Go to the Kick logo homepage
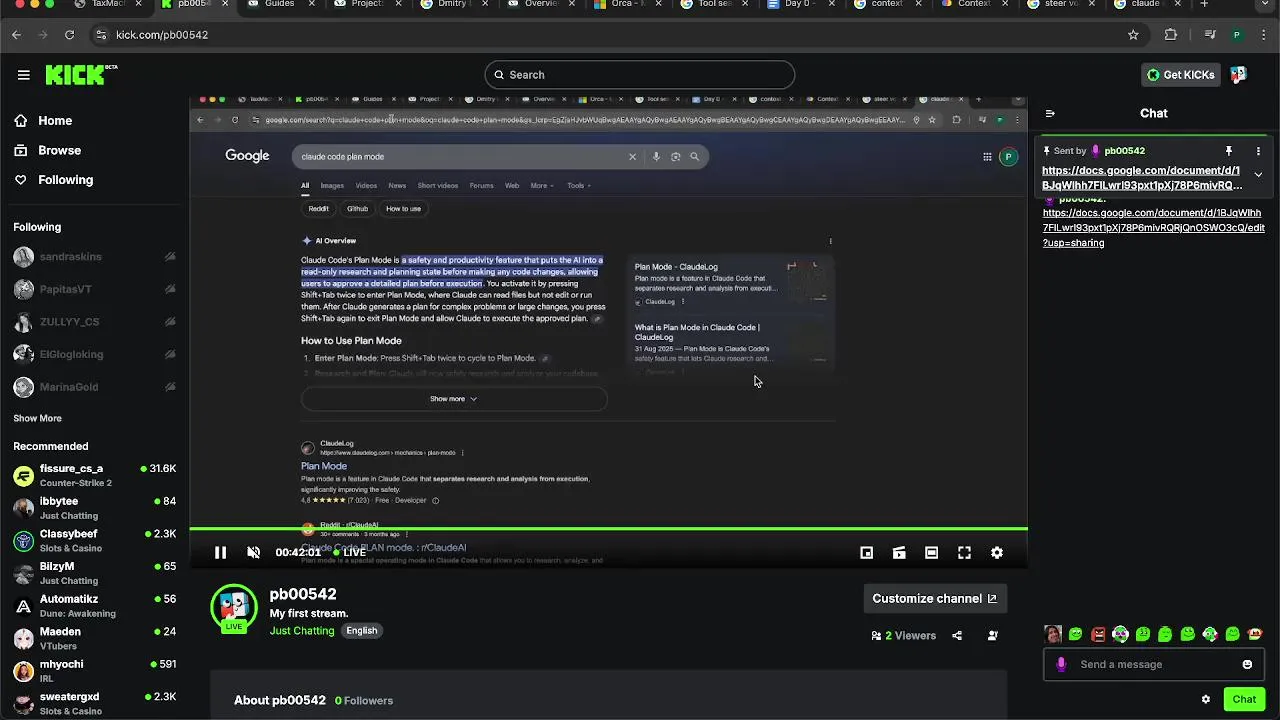1280x720 pixels. pos(80,75)
